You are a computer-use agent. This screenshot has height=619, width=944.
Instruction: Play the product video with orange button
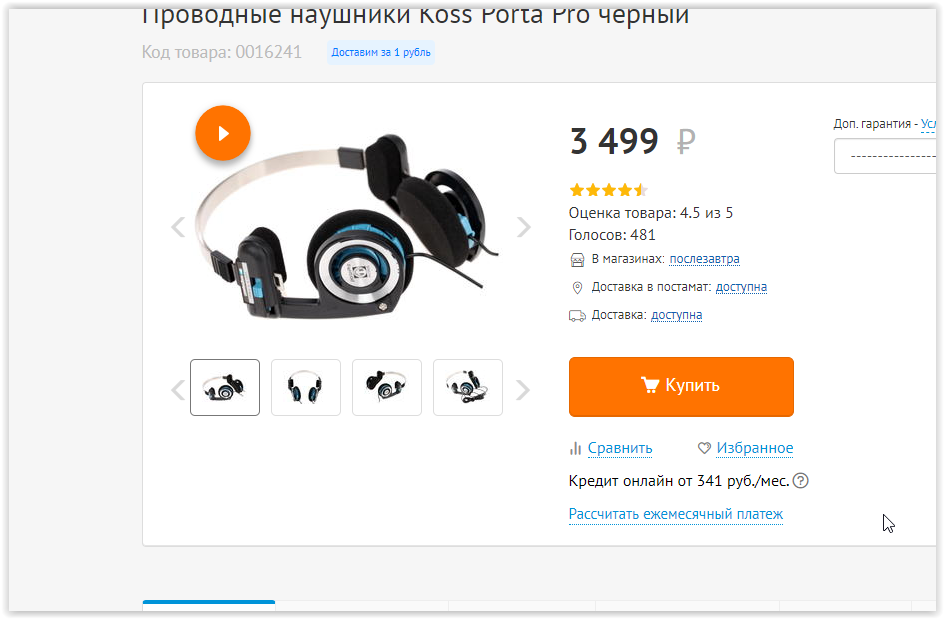[223, 133]
